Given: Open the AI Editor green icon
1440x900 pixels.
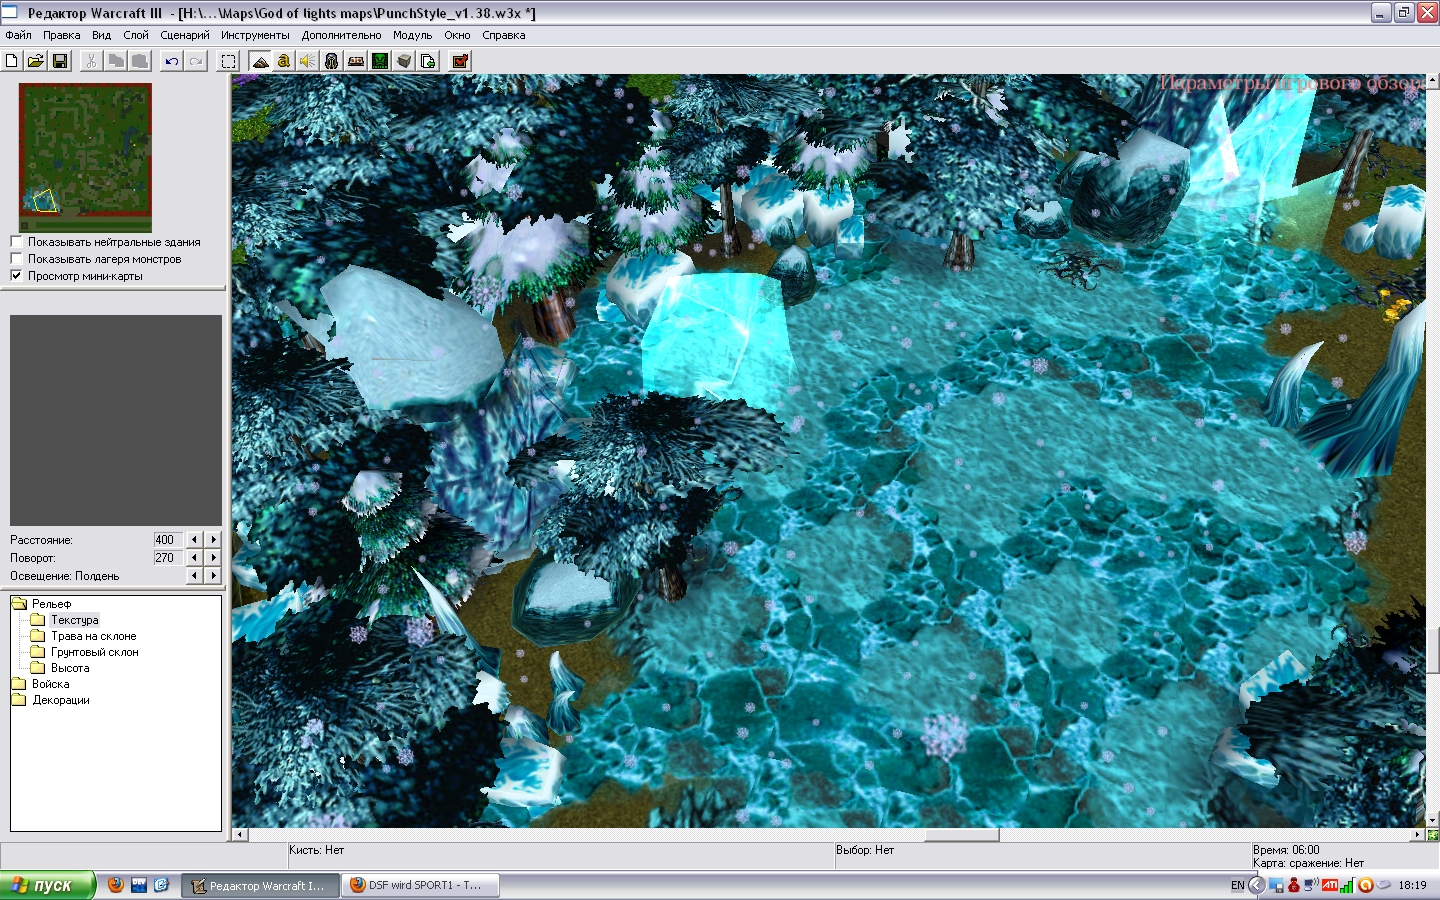Looking at the screenshot, I should pyautogui.click(x=380, y=61).
